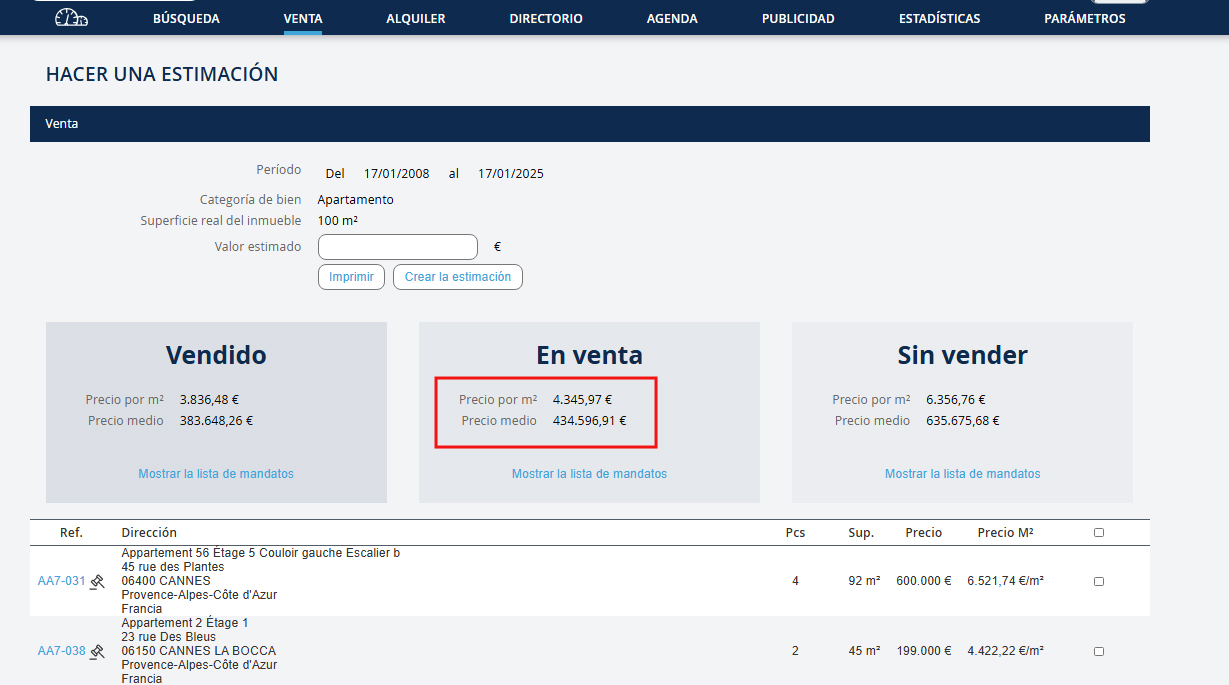
Task: Select the period start date 17/01/2008
Action: click(x=396, y=174)
